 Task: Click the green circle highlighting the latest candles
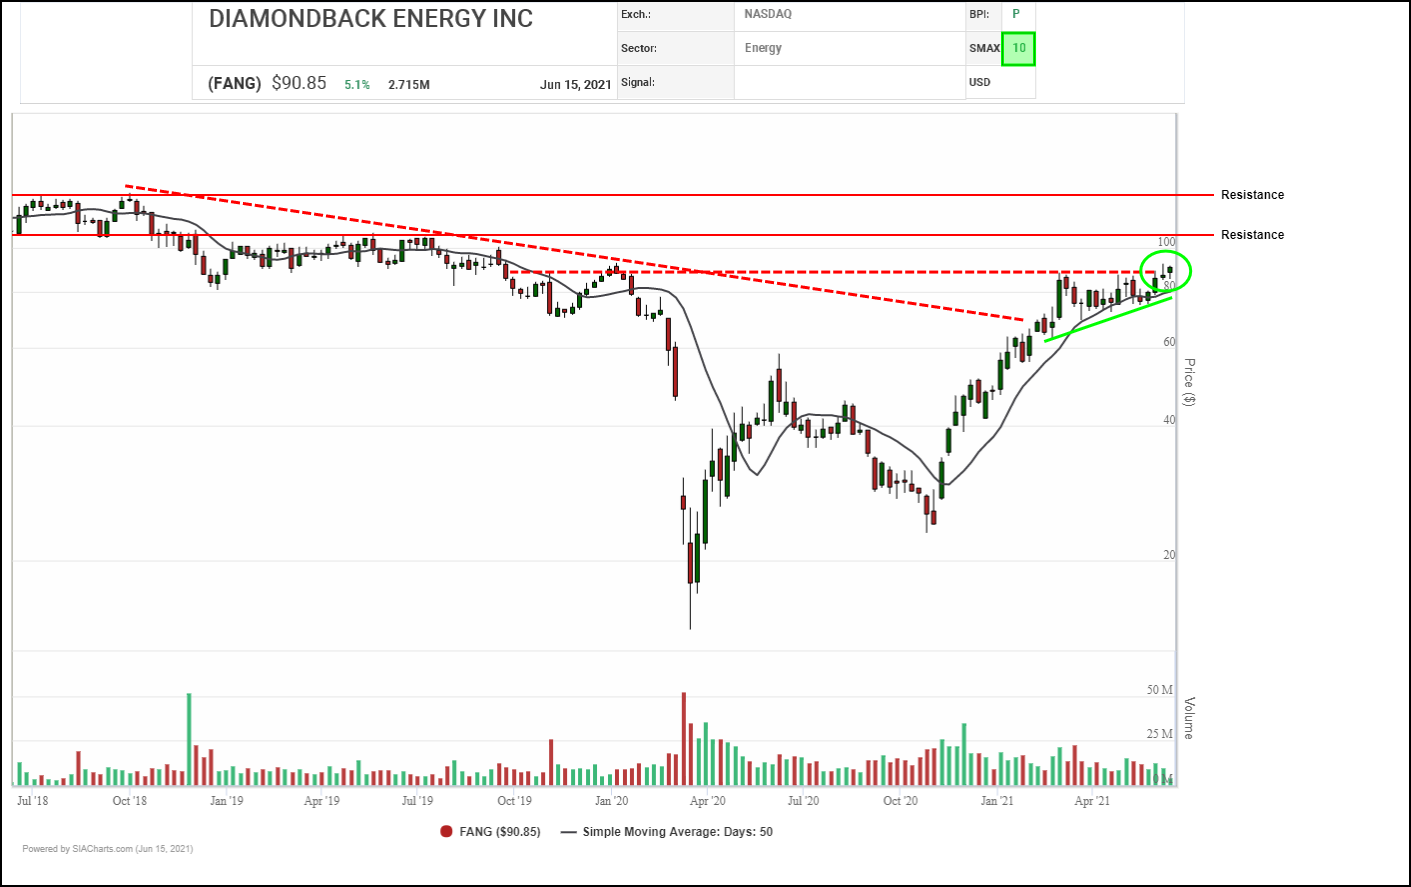tap(1166, 270)
